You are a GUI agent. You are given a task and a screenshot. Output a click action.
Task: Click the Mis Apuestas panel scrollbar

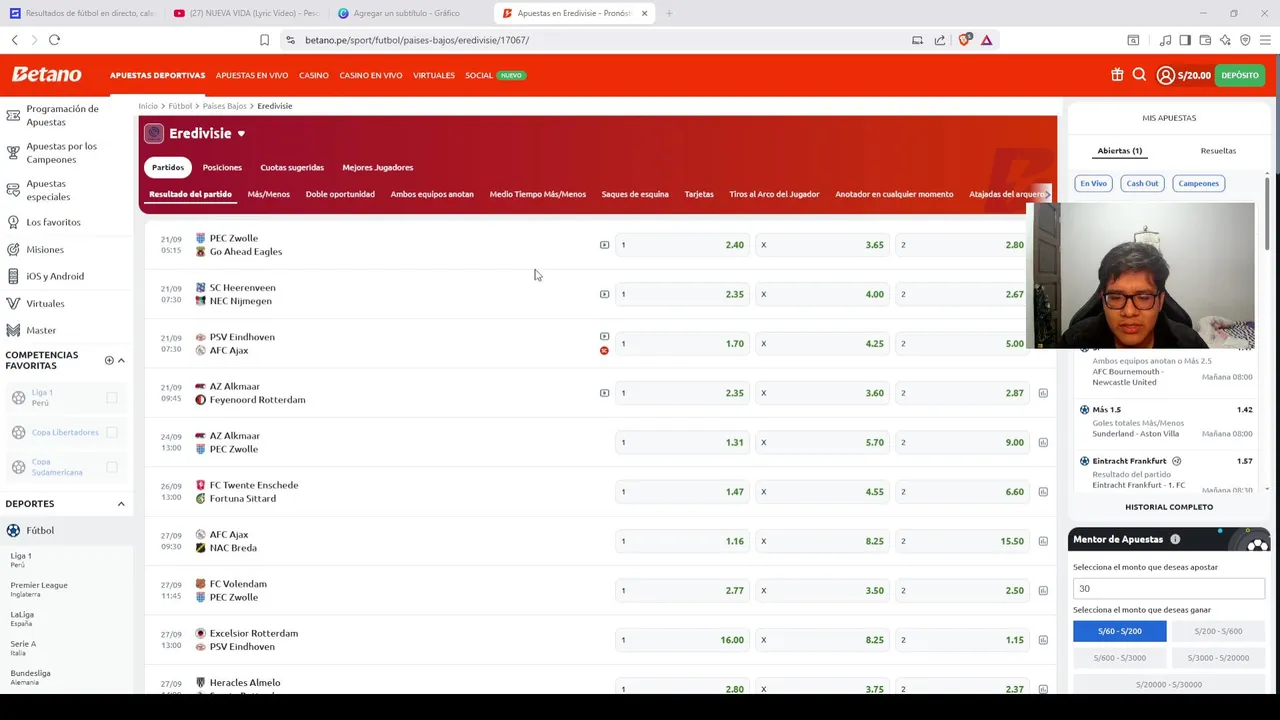click(1267, 215)
